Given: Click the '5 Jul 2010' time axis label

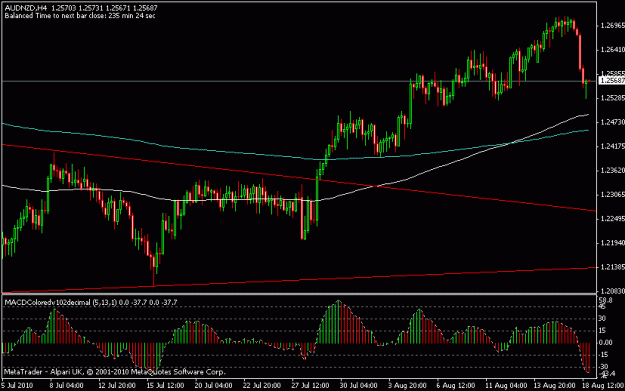Looking at the screenshot, I should pyautogui.click(x=17, y=385).
